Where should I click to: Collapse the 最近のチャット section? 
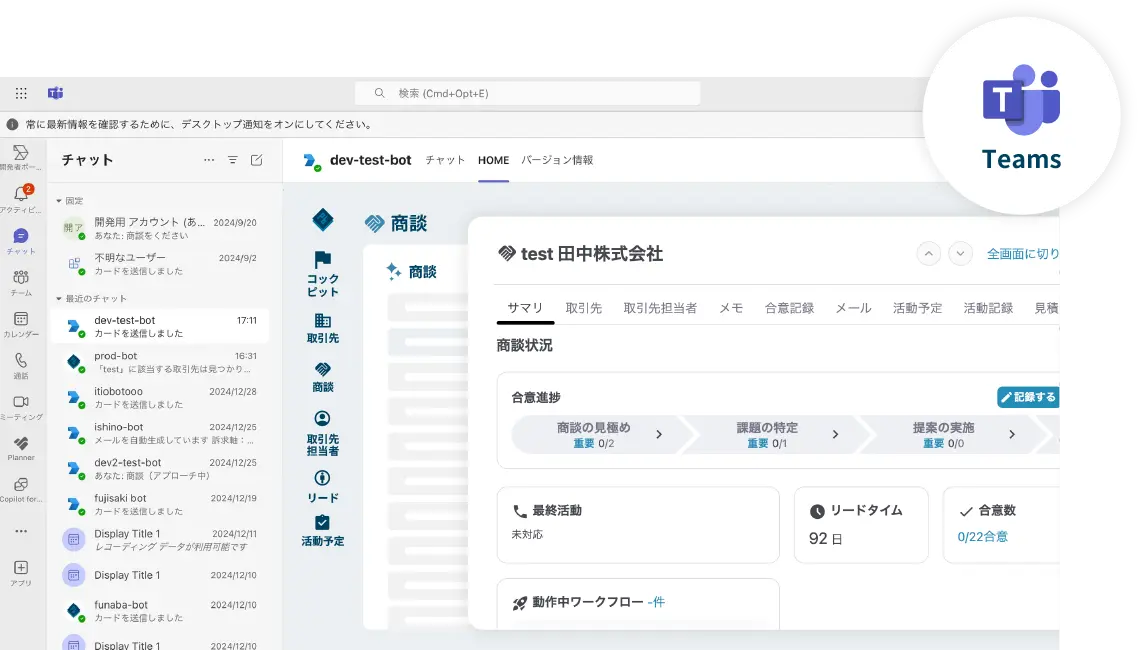click(x=59, y=299)
